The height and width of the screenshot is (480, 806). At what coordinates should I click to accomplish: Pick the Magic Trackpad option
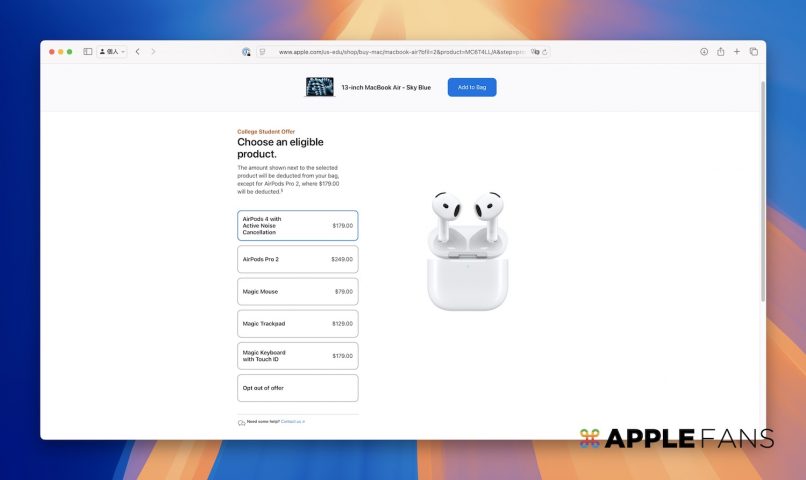pyautogui.click(x=297, y=323)
